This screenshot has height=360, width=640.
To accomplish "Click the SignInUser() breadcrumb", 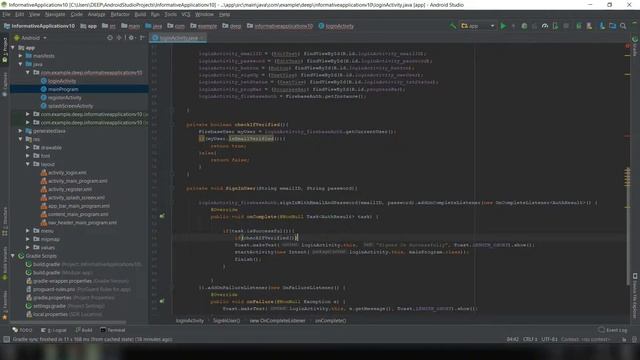I will pyautogui.click(x=227, y=321).
